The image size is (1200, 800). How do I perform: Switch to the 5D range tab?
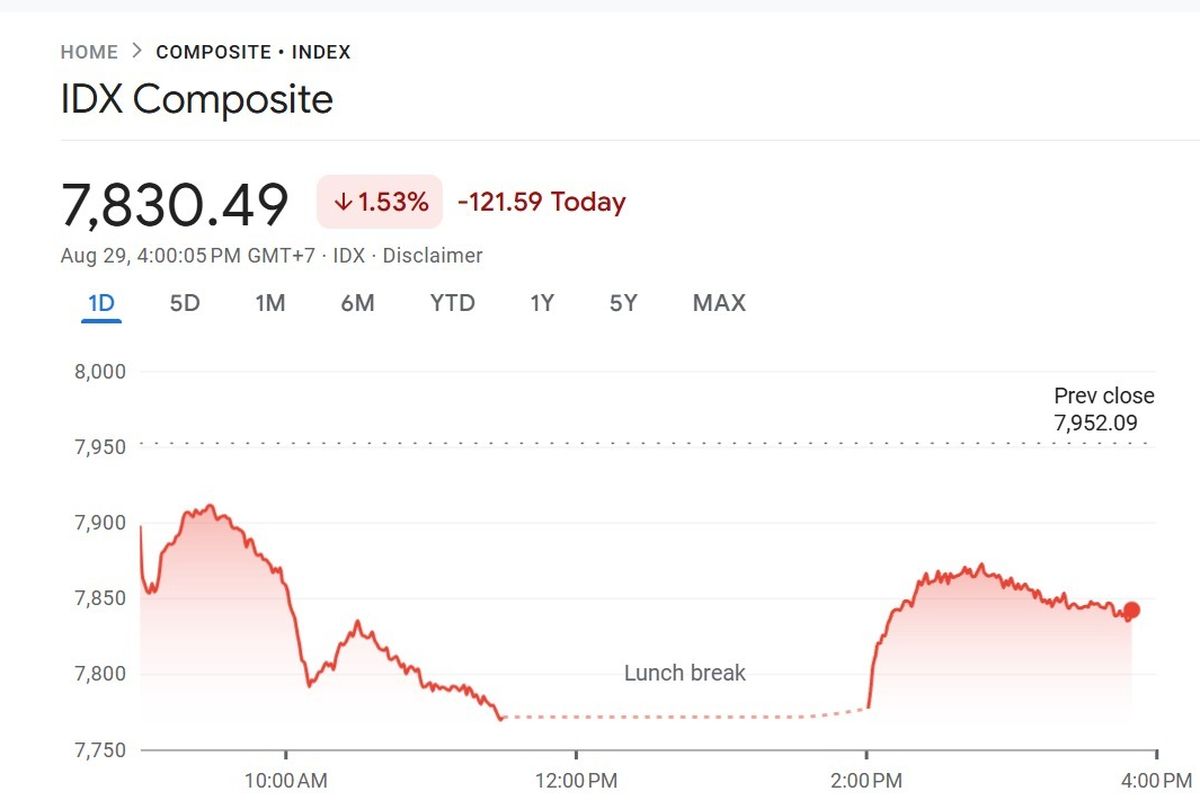click(x=185, y=303)
